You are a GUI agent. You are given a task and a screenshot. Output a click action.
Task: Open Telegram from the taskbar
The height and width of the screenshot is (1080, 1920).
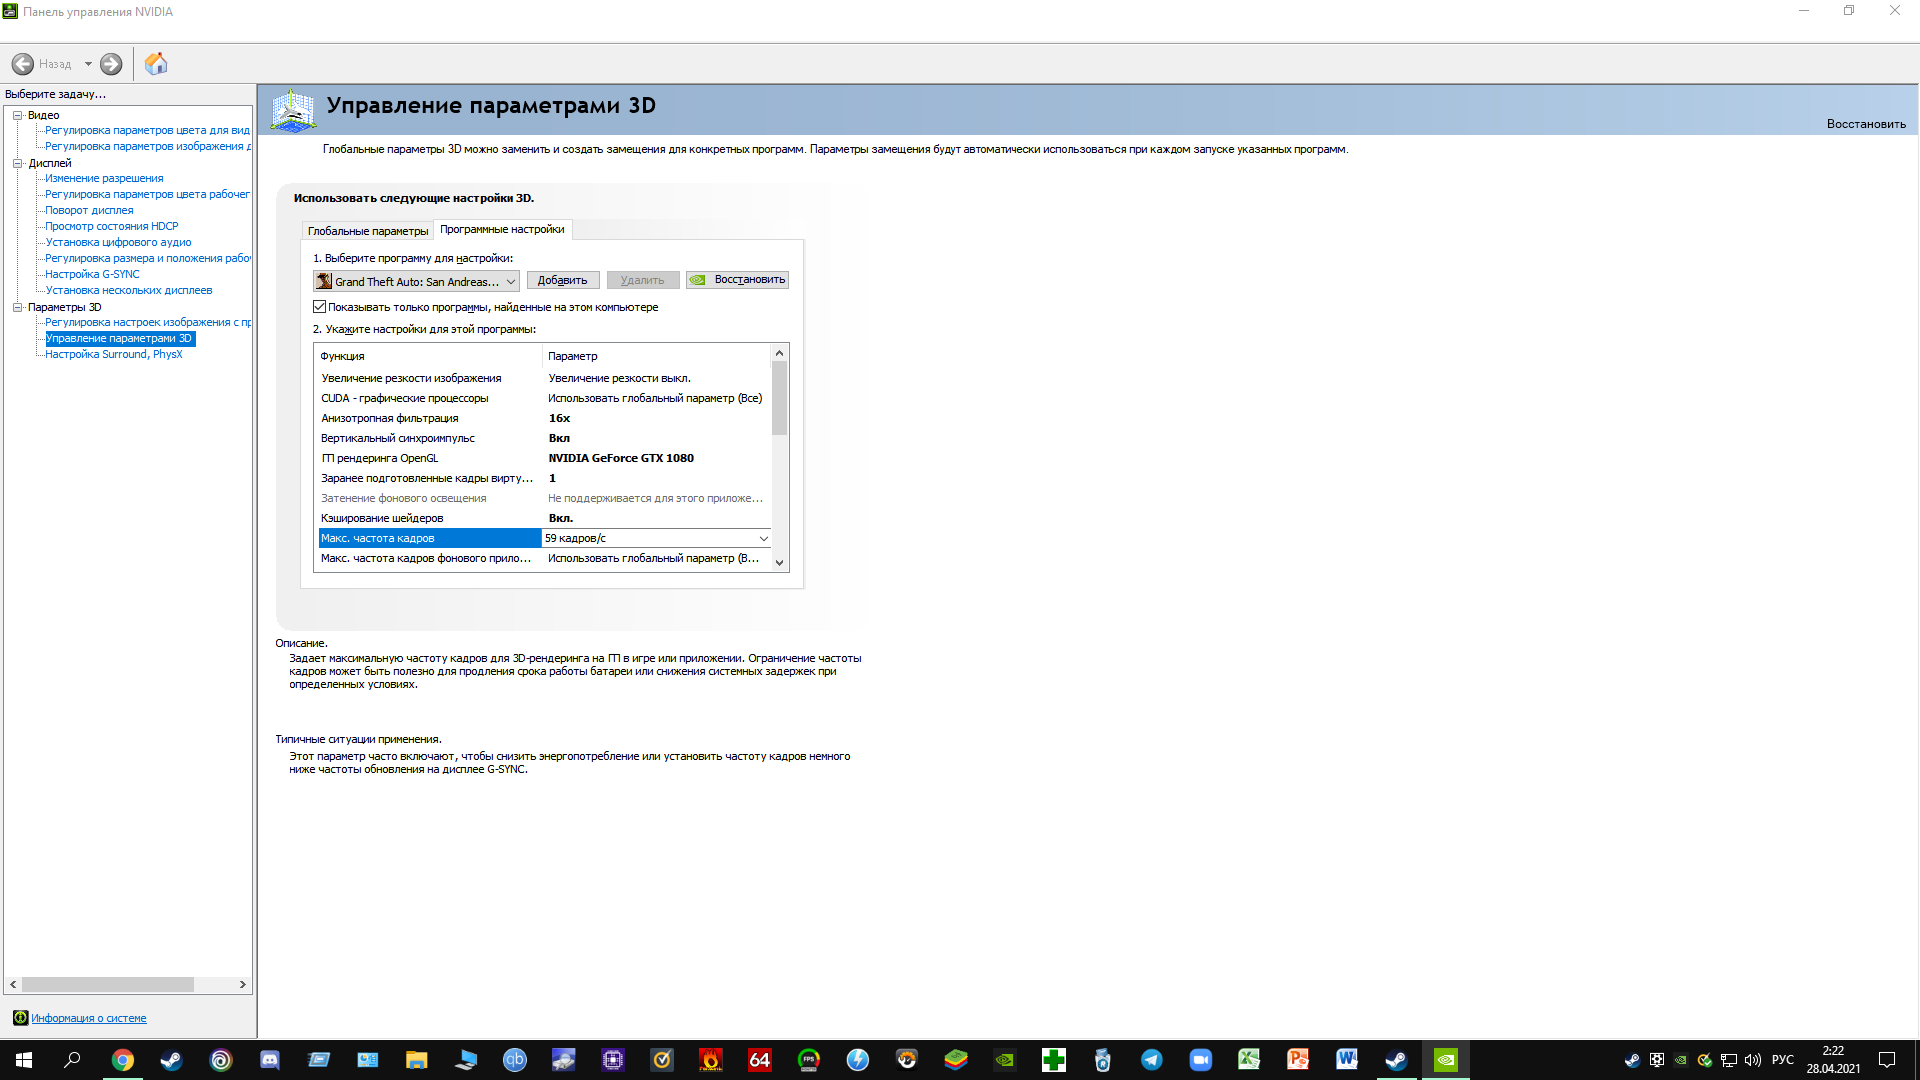click(x=1152, y=1060)
